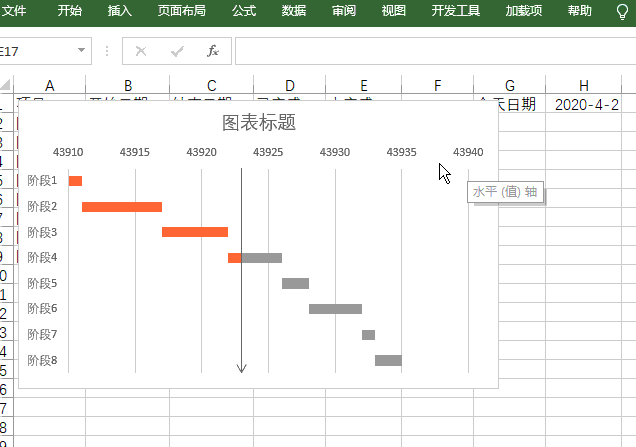Select the chart title 图表标题

coord(259,122)
